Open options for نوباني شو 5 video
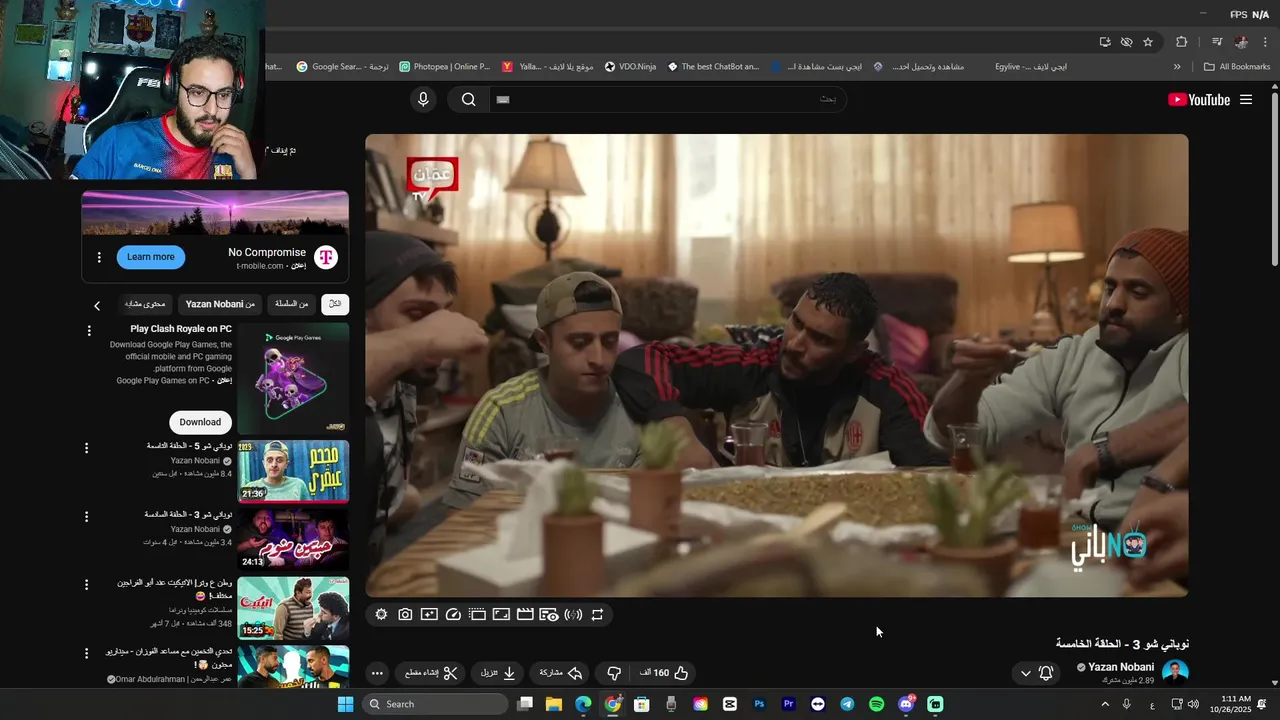Screen dimensions: 1280x720 86,449
